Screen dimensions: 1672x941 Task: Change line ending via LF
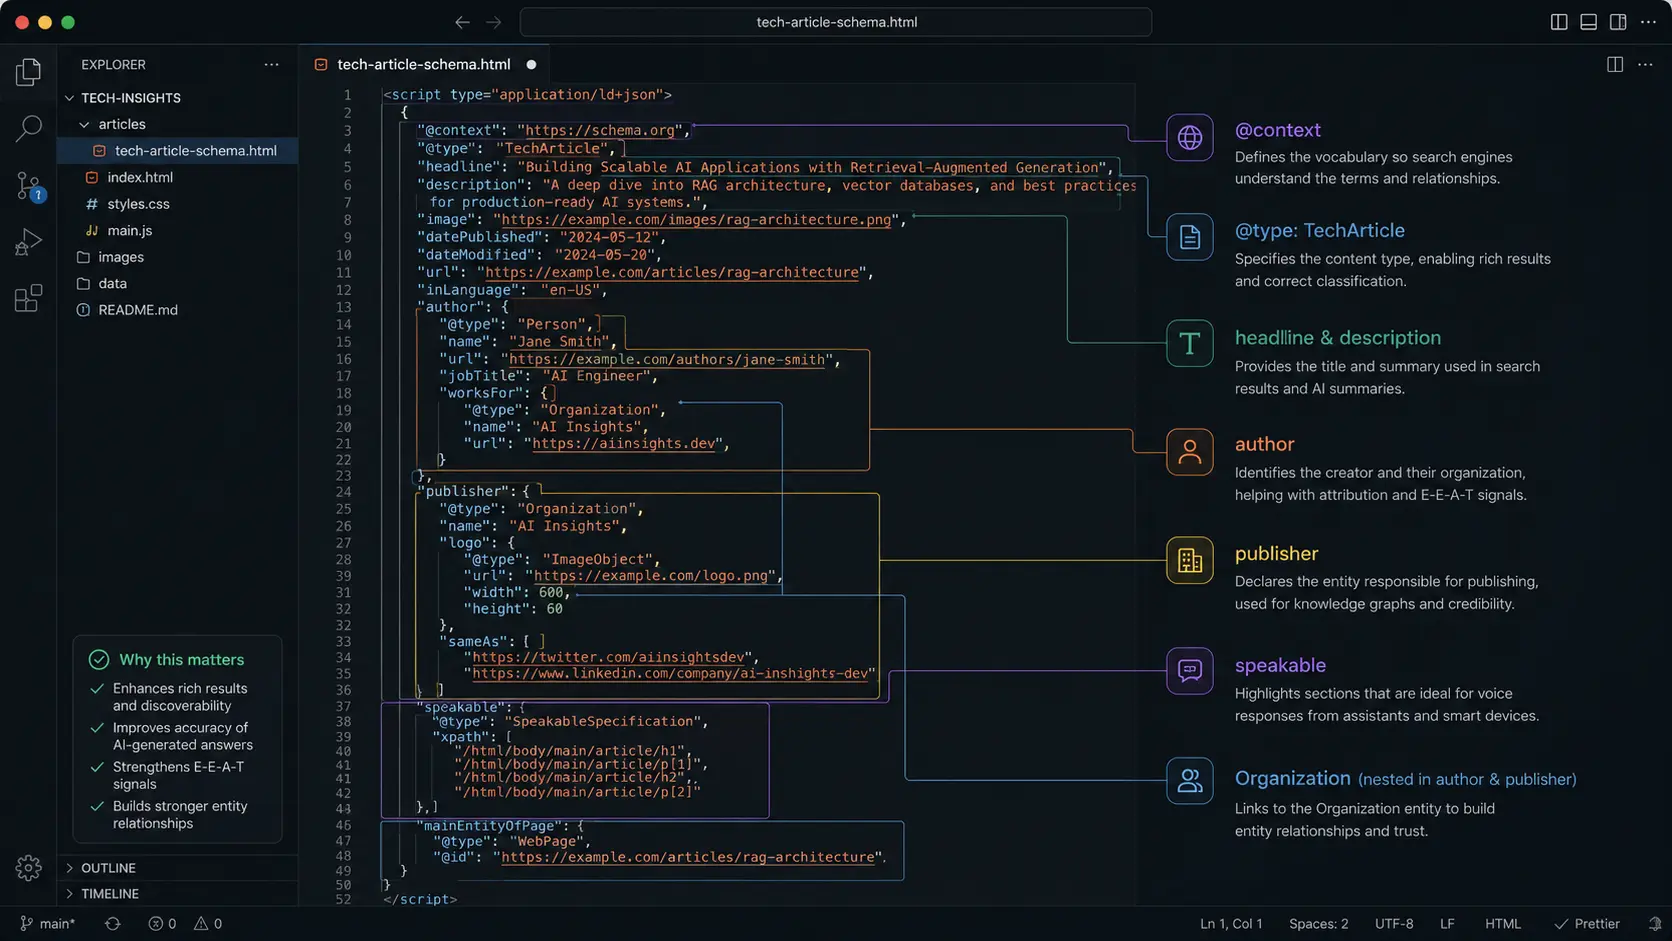click(1447, 924)
